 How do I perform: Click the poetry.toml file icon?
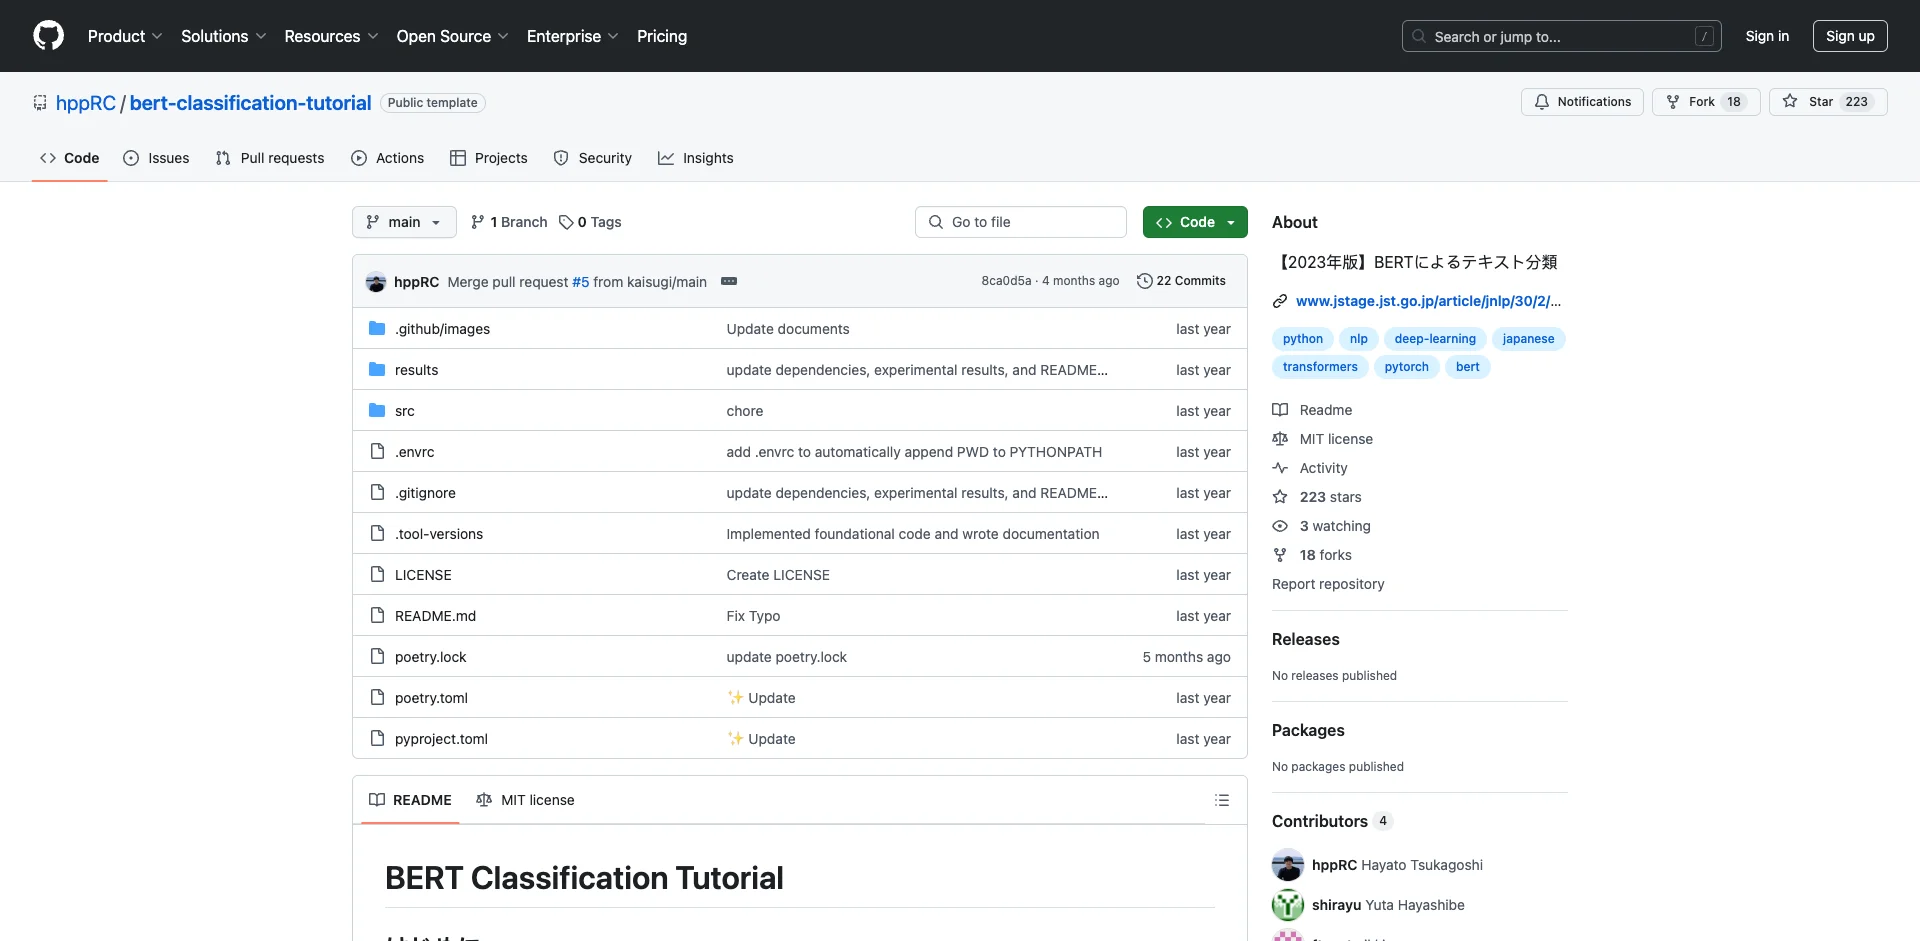coord(377,697)
